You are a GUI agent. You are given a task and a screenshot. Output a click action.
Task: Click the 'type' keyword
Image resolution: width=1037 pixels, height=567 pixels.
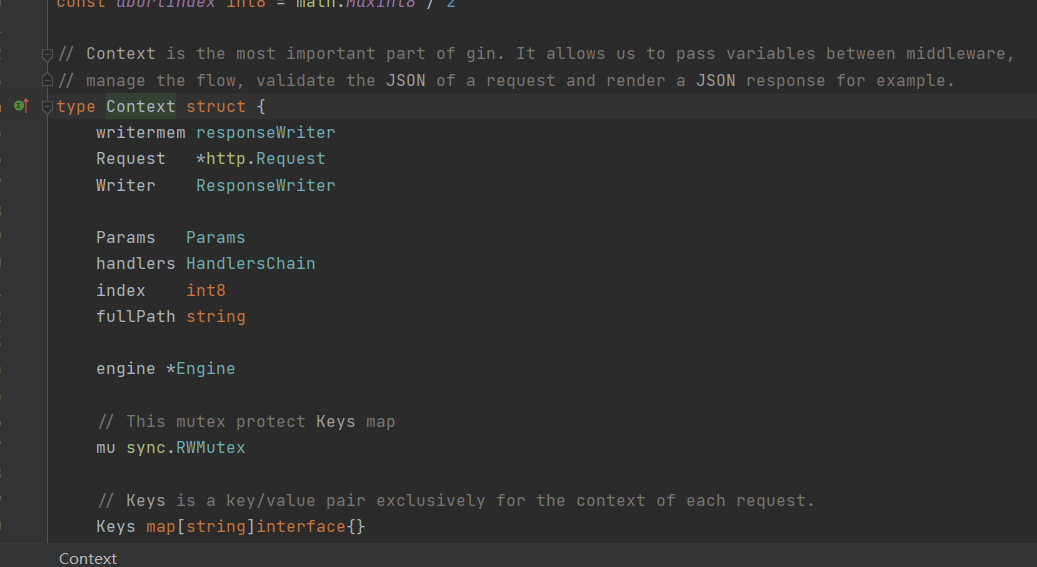tap(76, 107)
